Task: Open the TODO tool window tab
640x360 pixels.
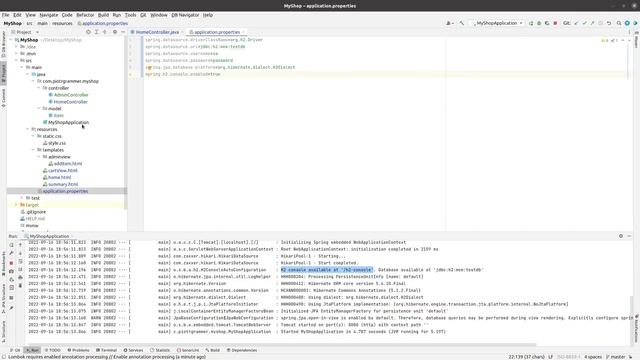Action: point(52,350)
